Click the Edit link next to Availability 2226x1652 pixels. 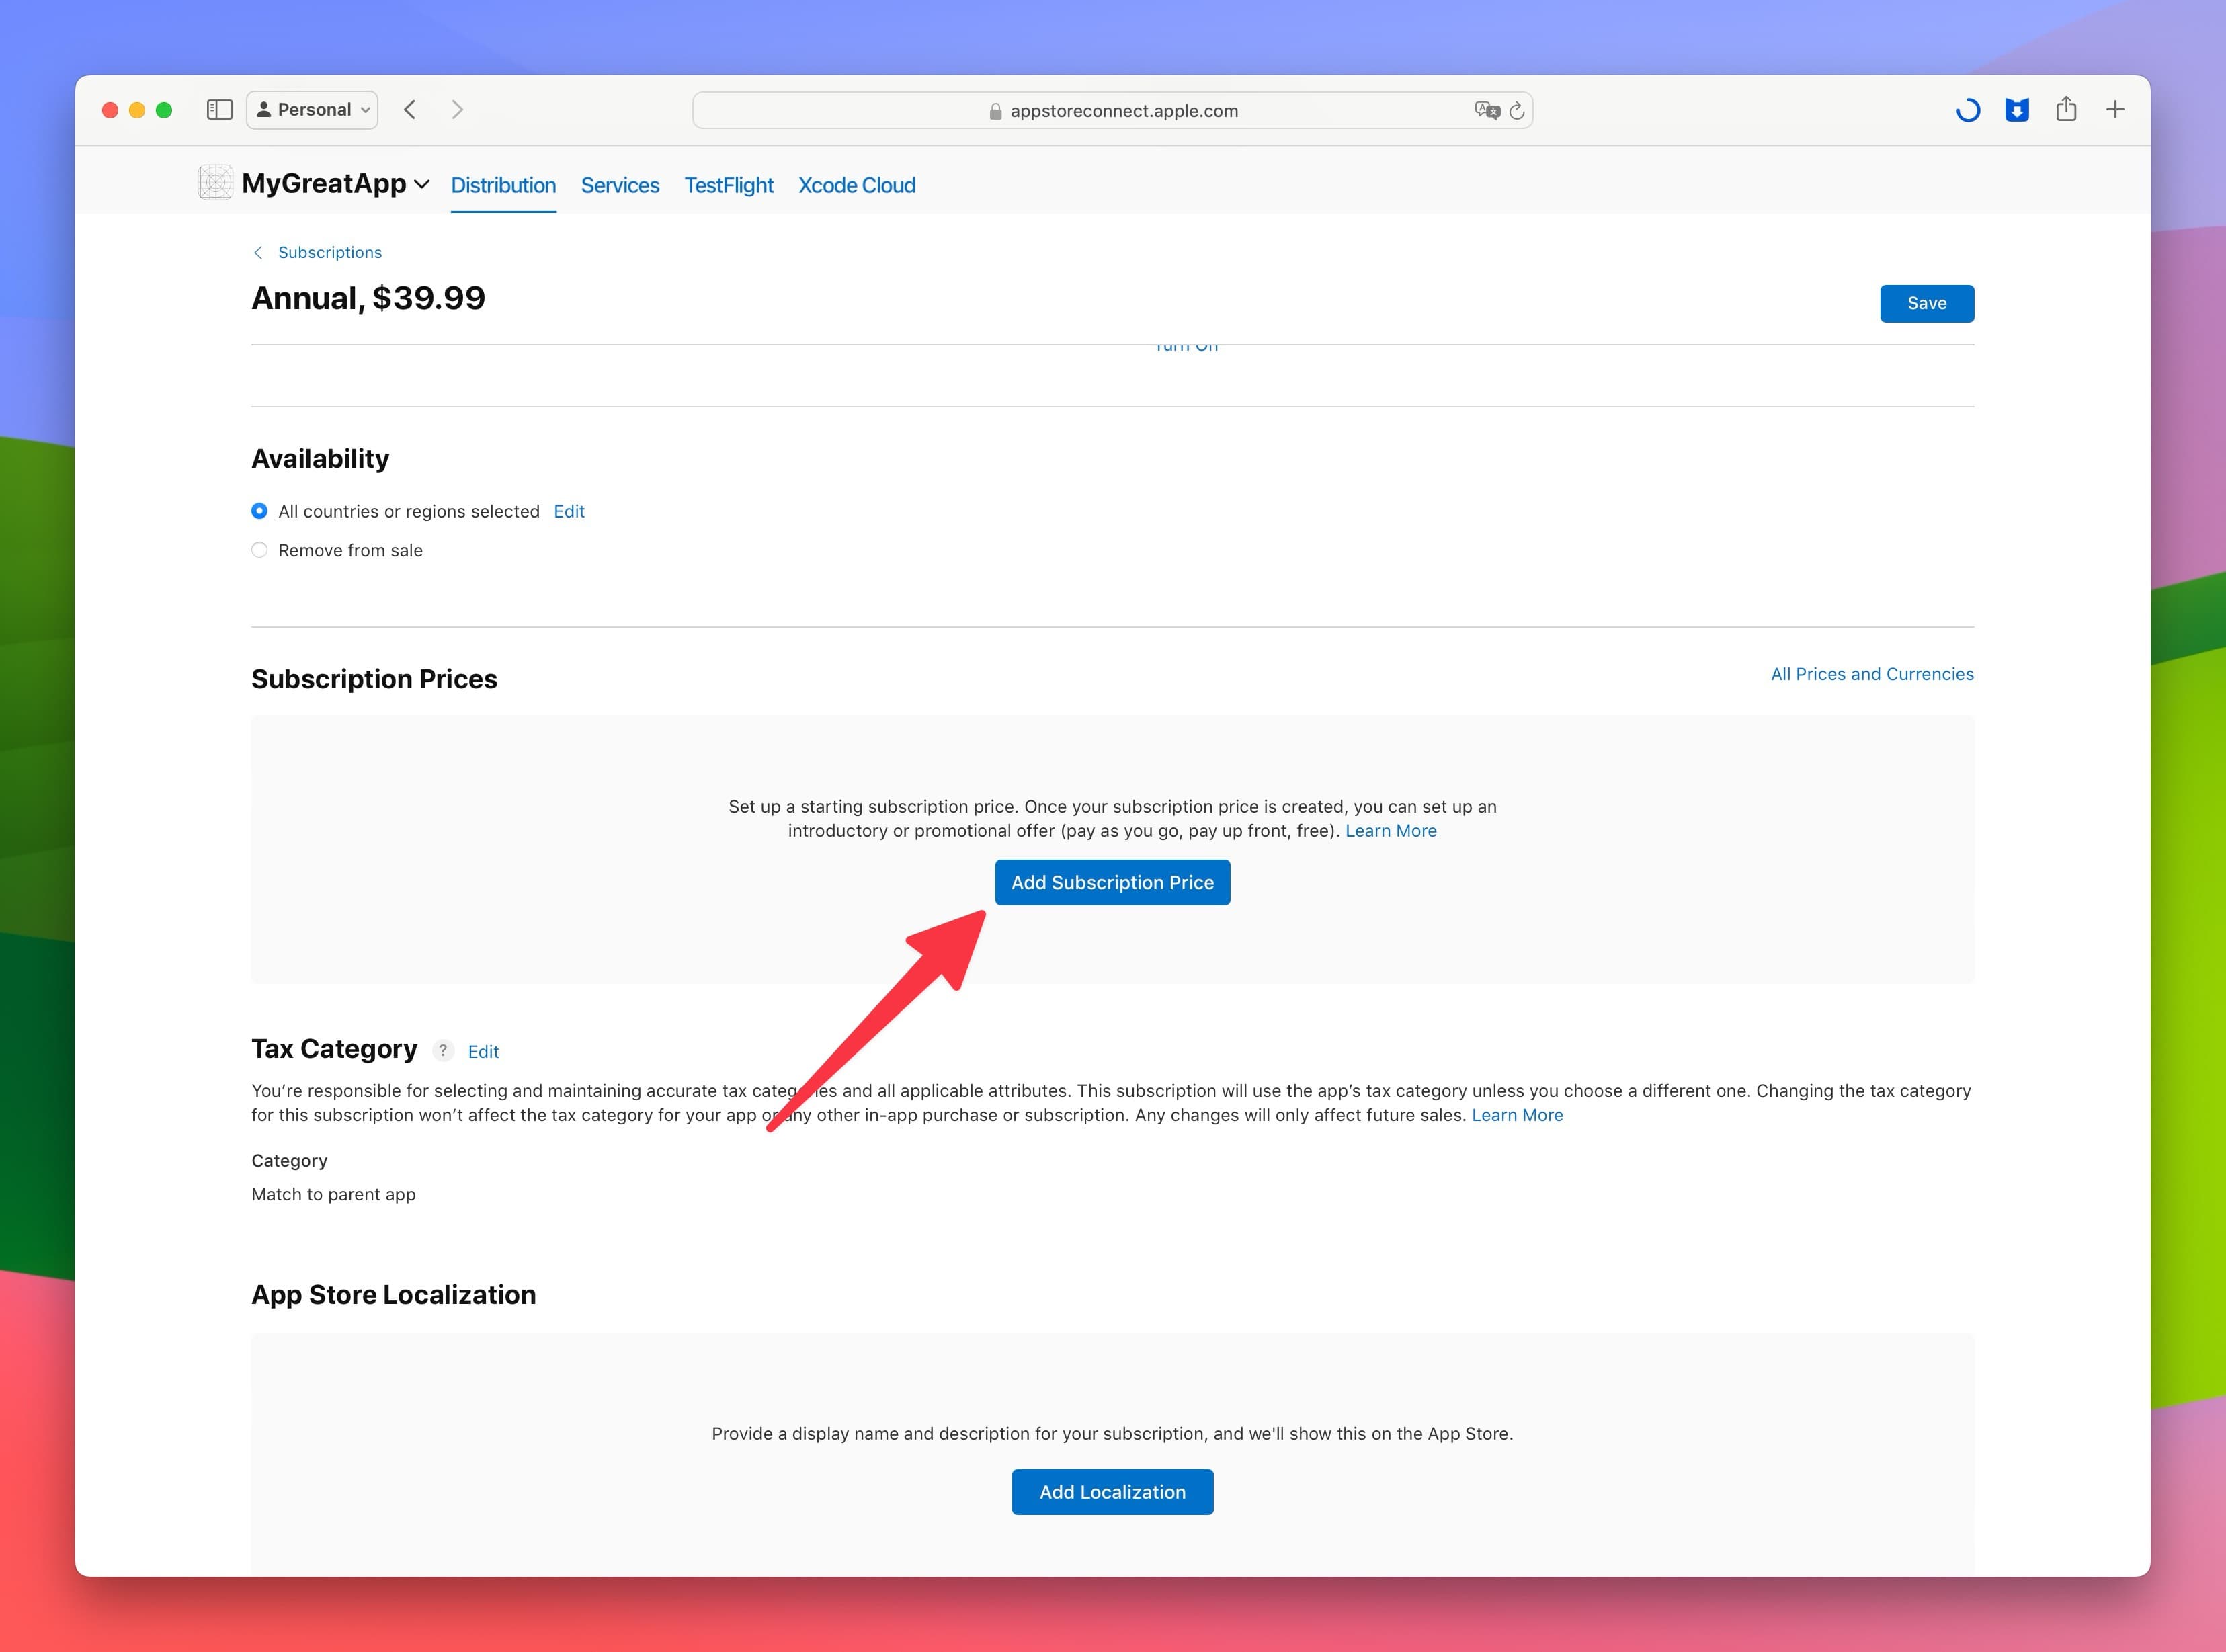tap(569, 510)
